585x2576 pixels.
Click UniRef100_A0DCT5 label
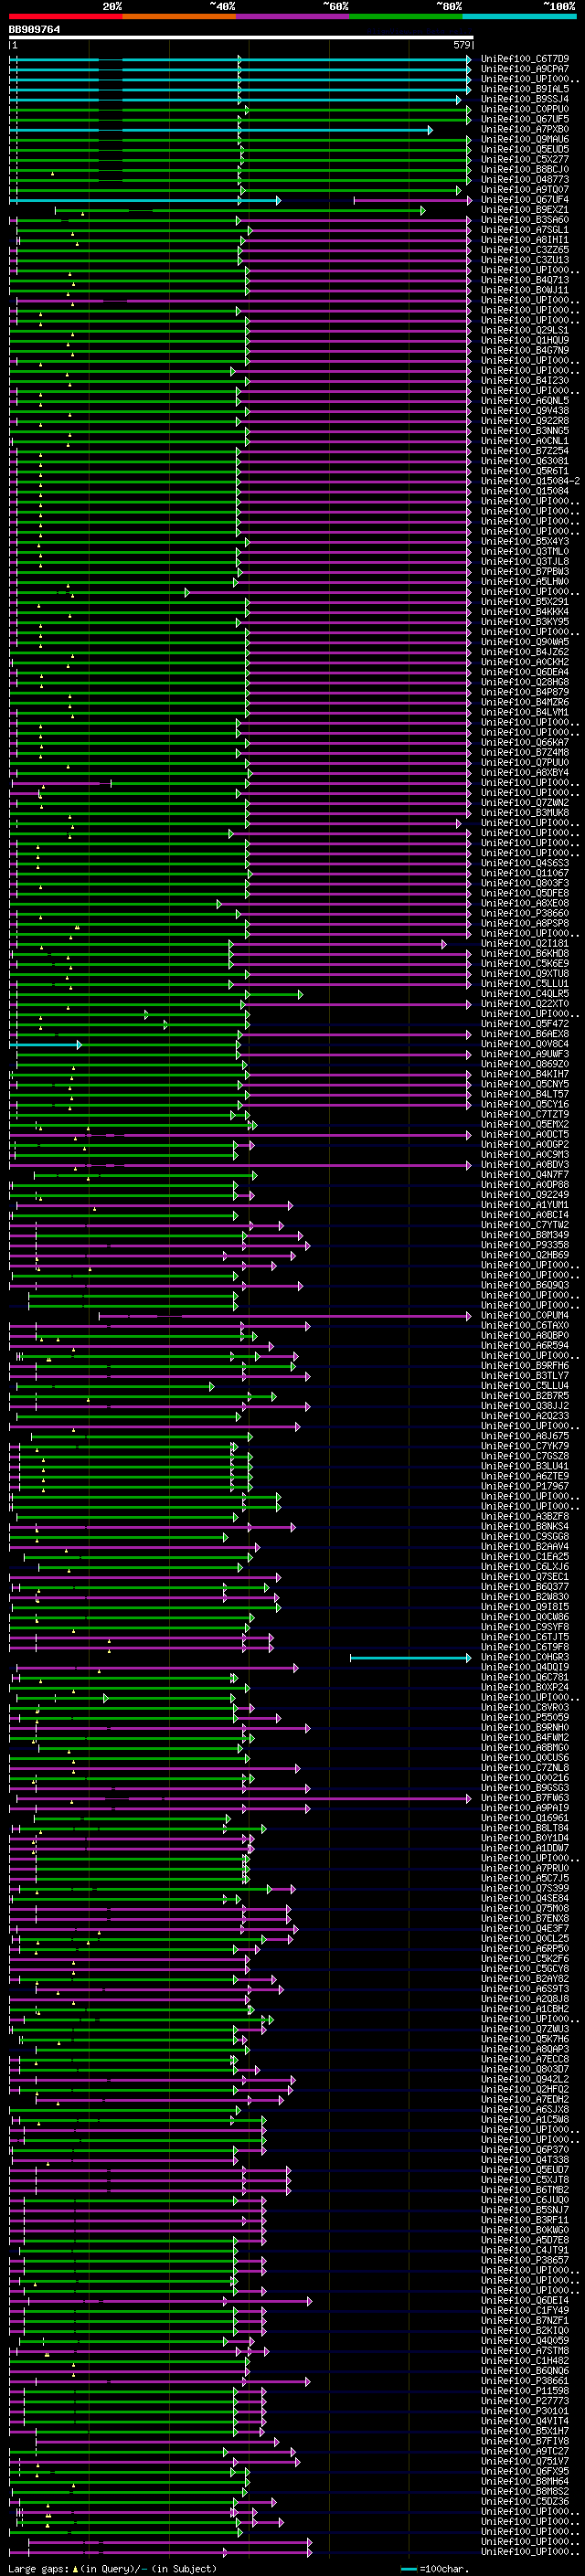pyautogui.click(x=525, y=1134)
